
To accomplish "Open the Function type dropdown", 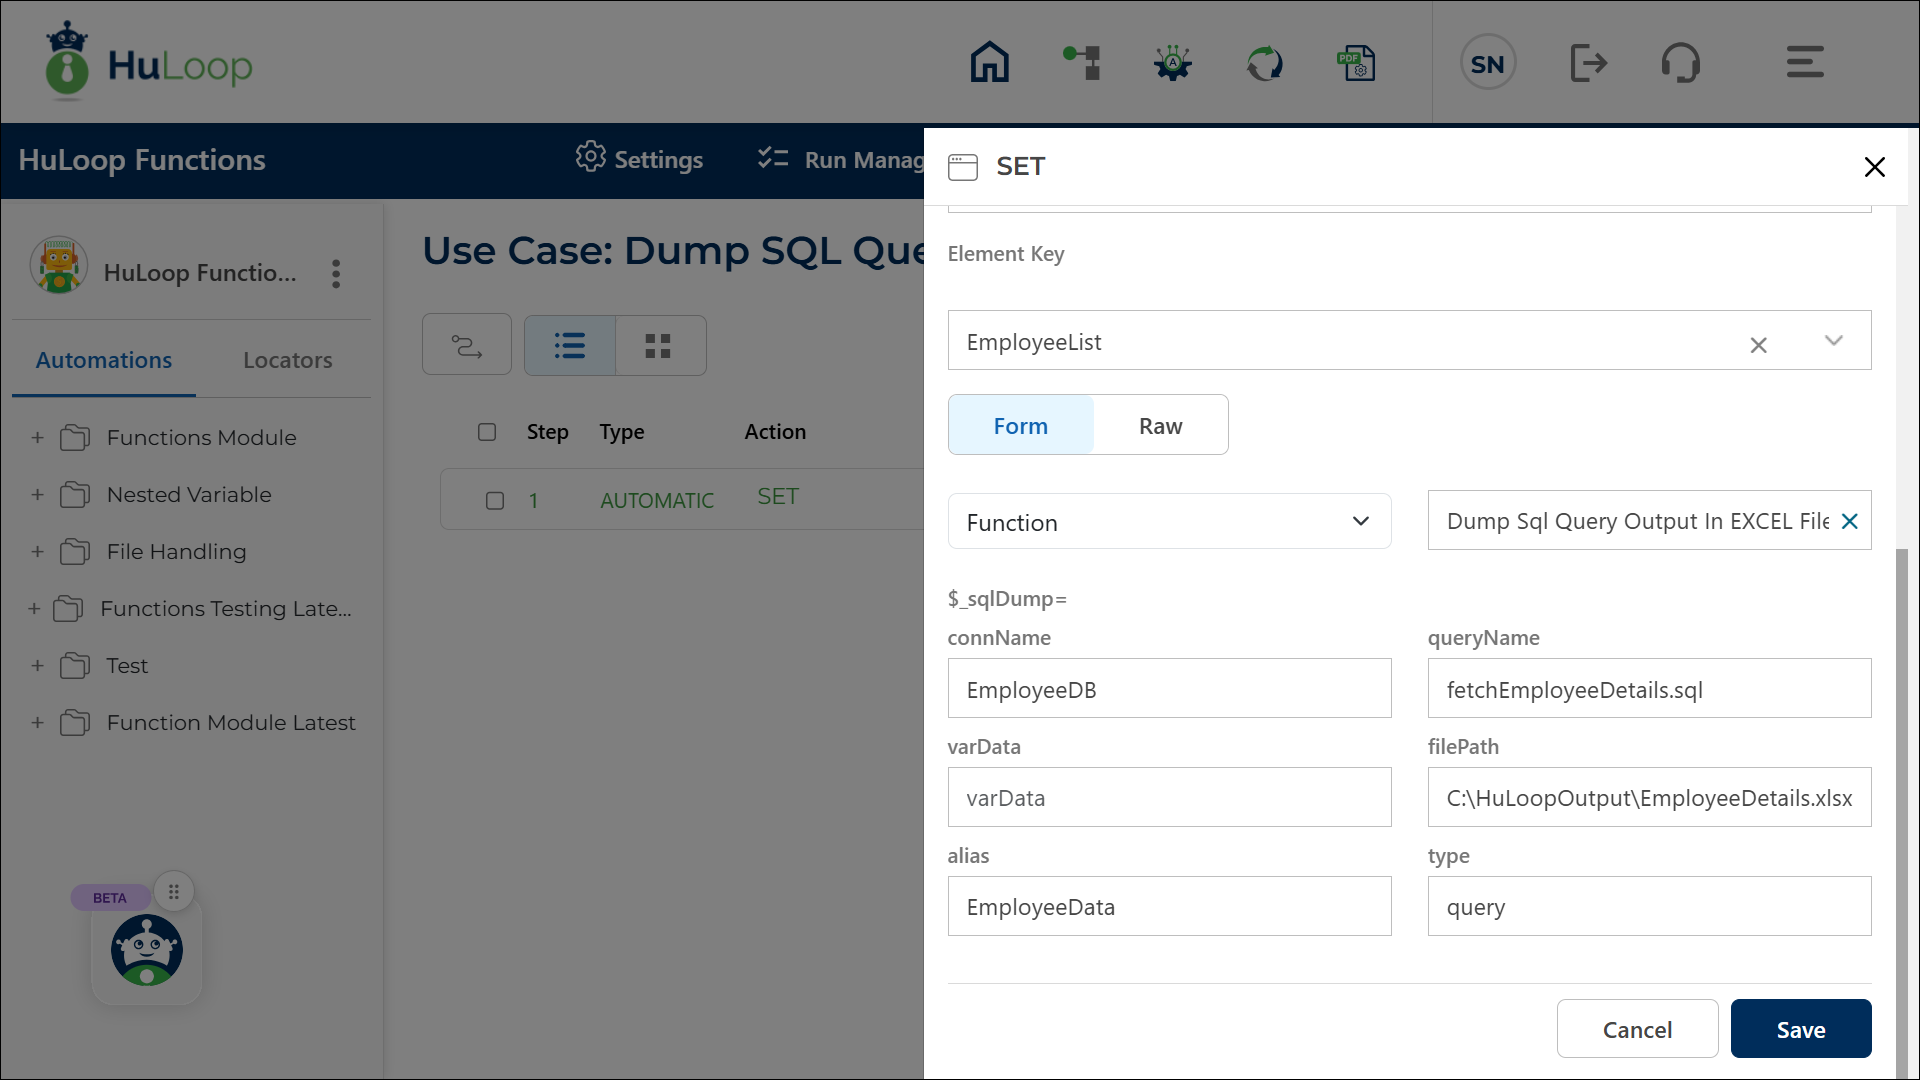I will click(1360, 521).
